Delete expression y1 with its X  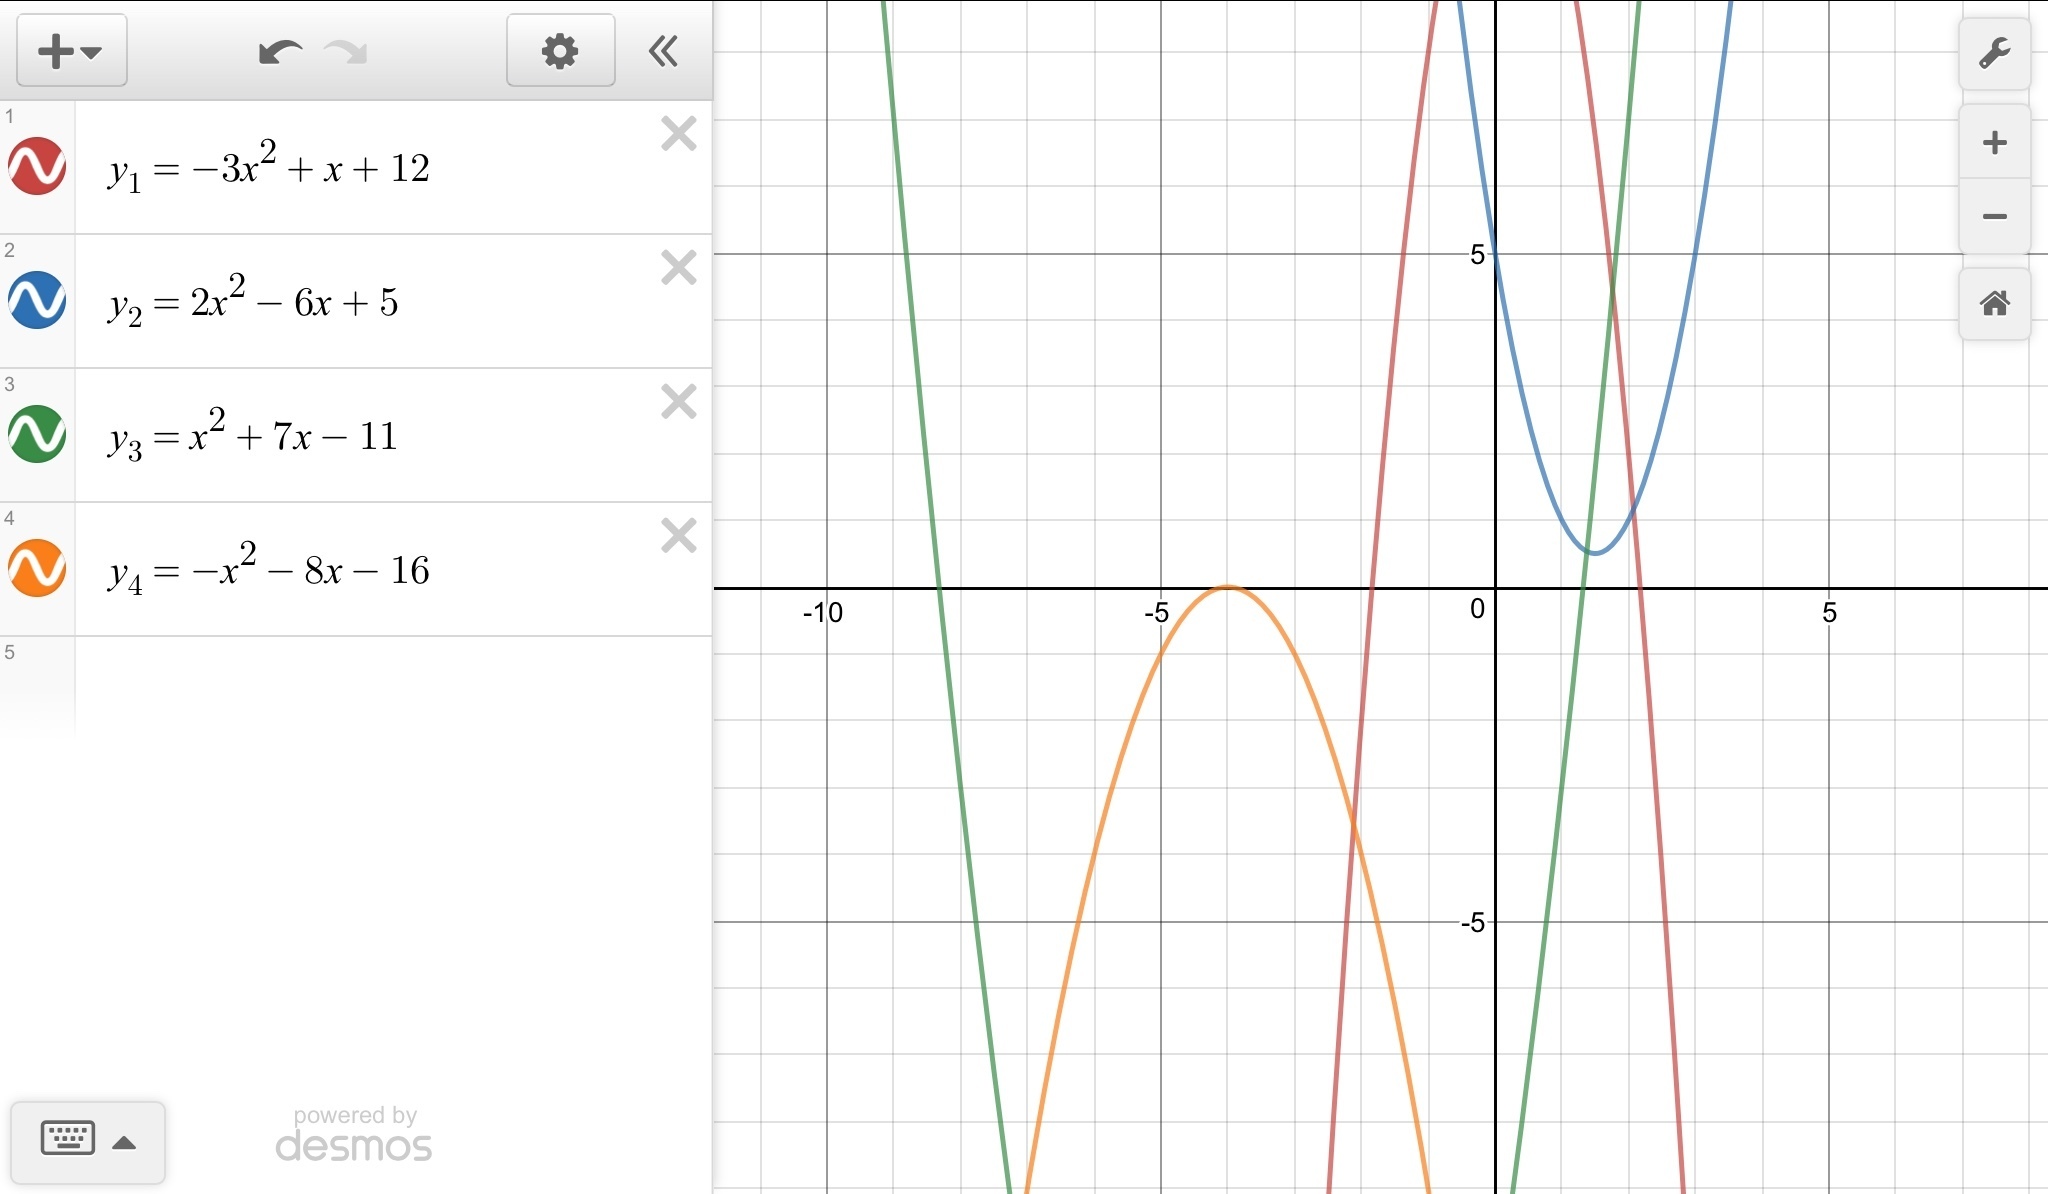[x=679, y=134]
